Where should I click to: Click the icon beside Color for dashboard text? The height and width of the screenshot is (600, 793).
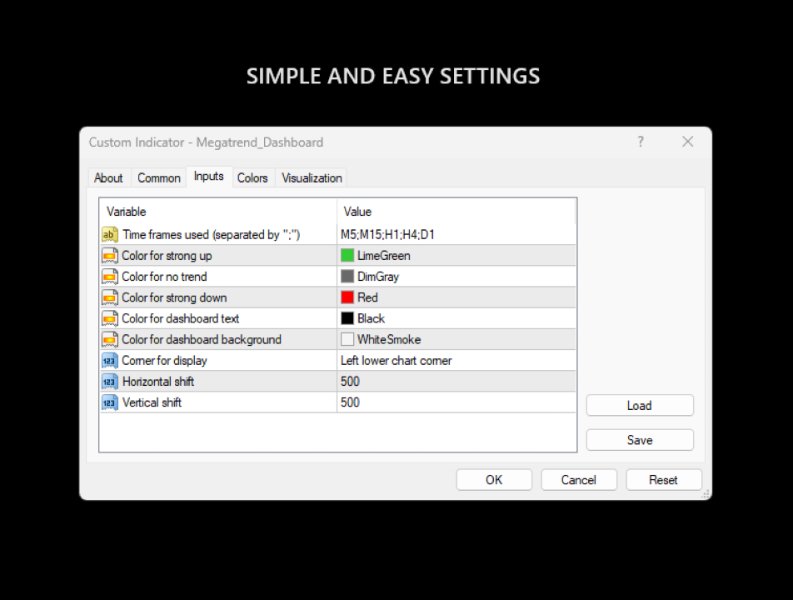(x=109, y=319)
